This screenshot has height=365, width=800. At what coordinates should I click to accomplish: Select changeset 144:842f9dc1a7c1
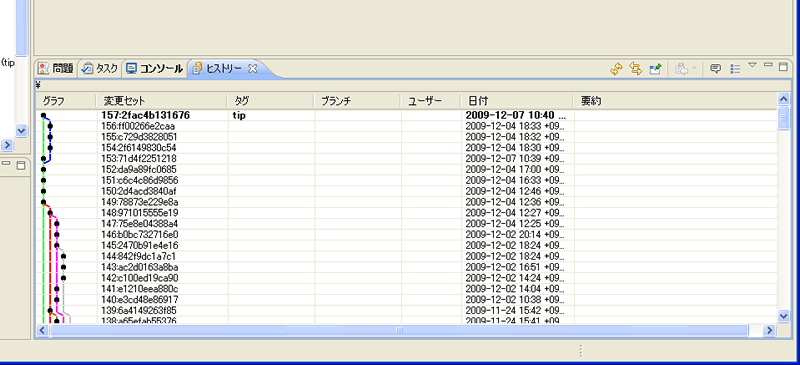(139, 256)
